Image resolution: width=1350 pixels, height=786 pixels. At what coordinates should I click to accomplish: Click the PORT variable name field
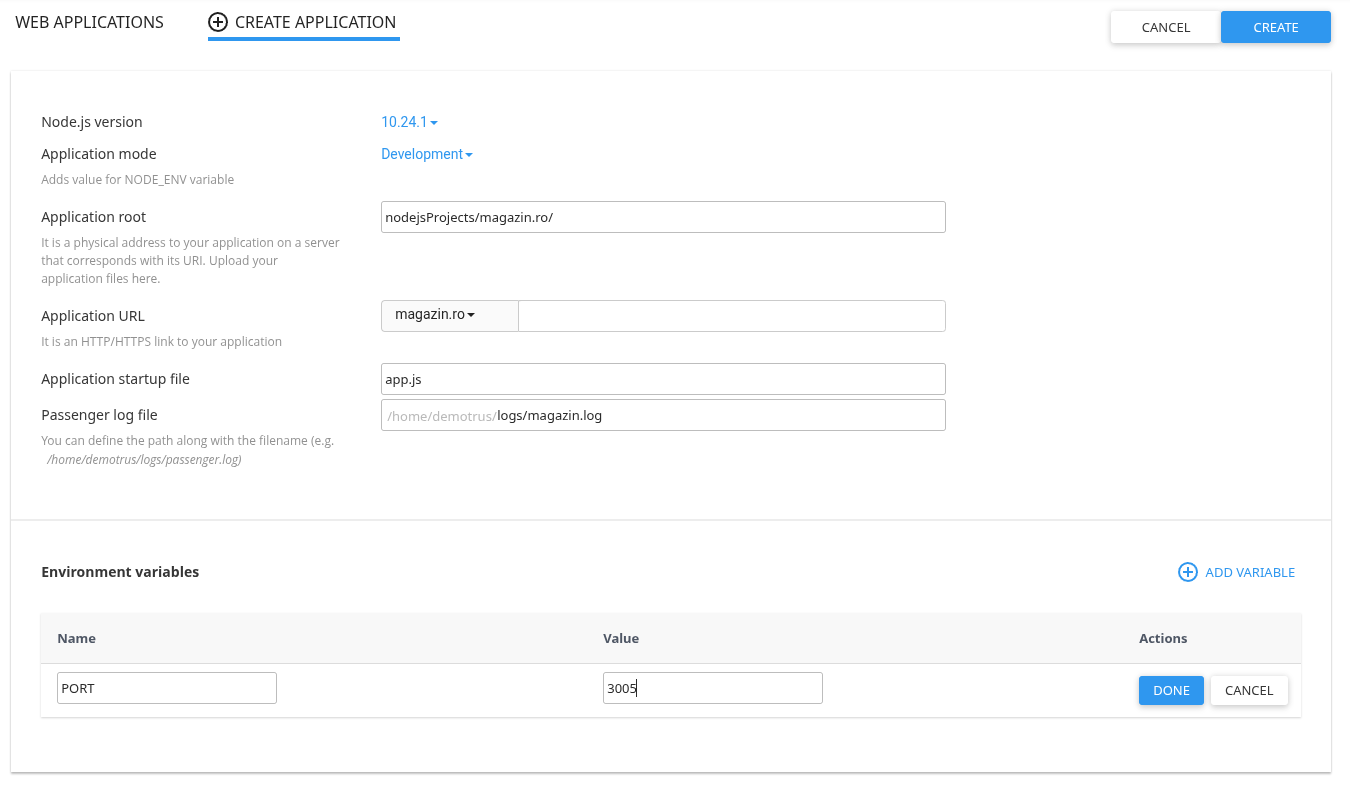[x=167, y=688]
